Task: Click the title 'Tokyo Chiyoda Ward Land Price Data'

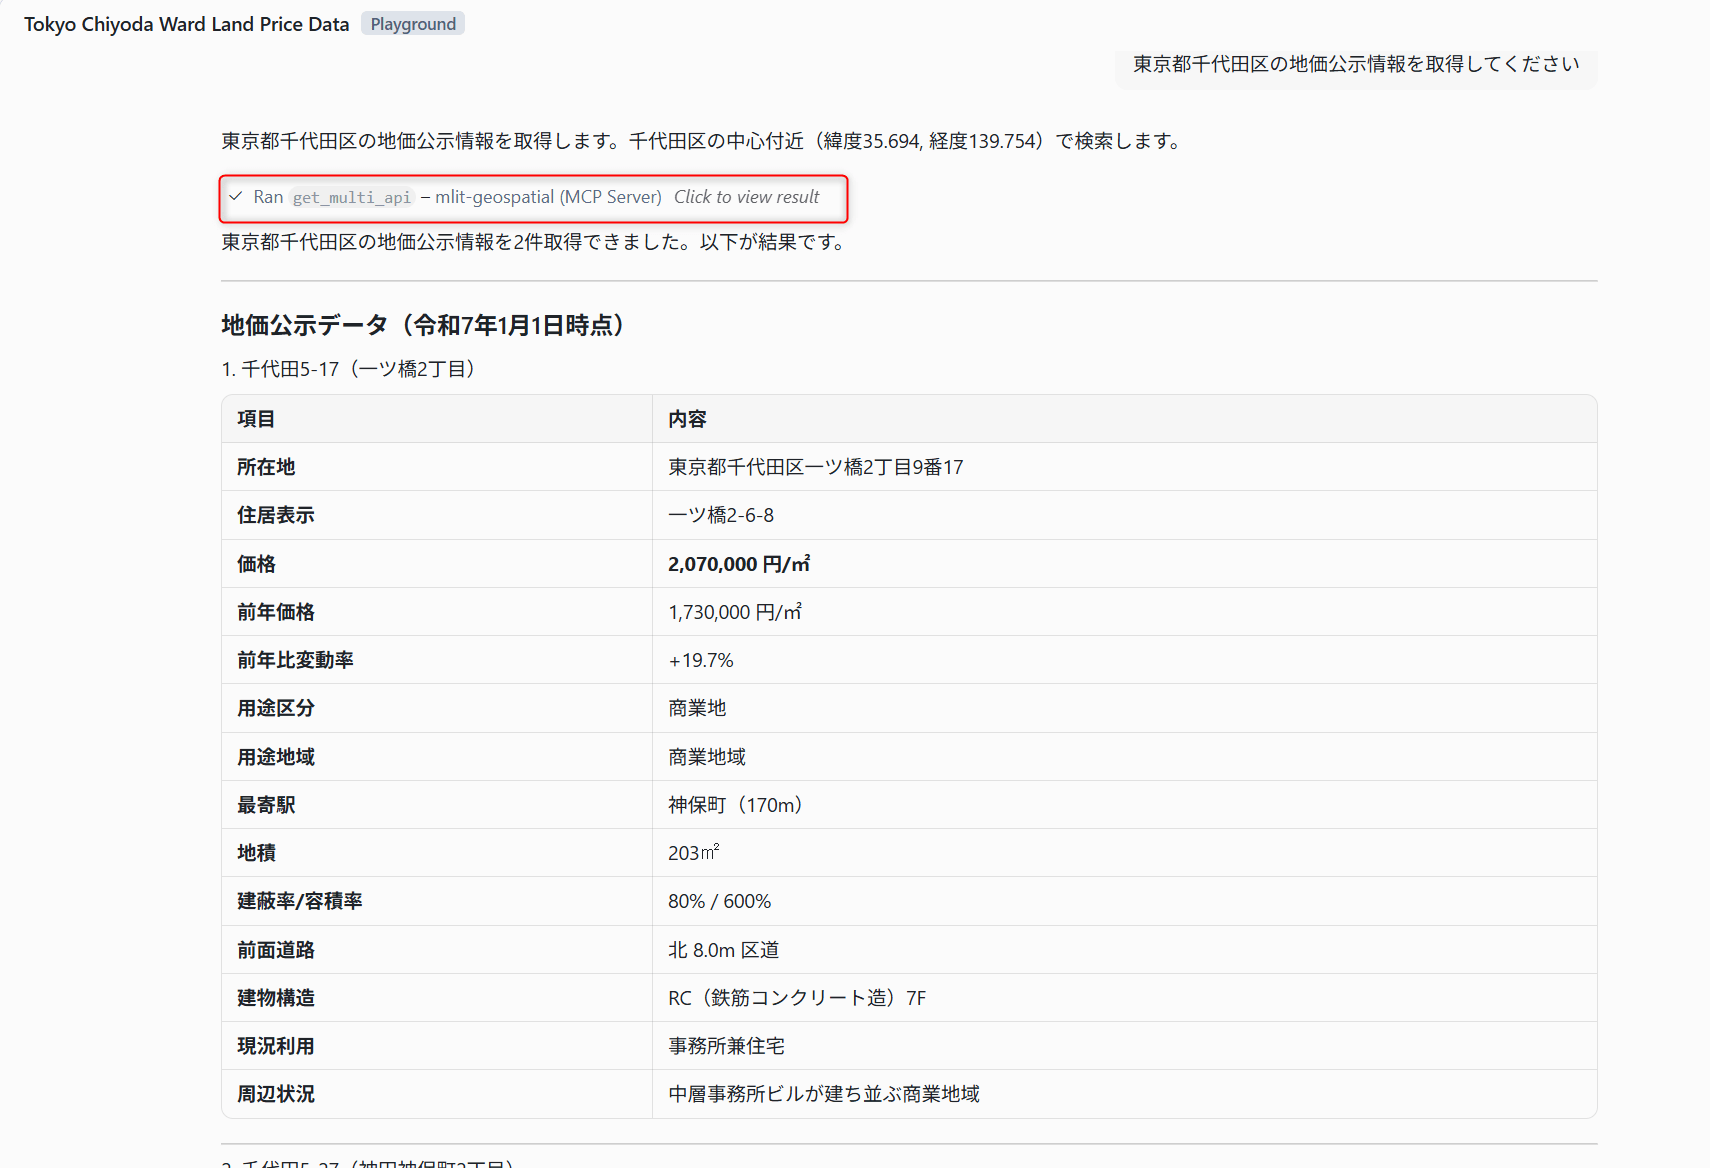Action: pyautogui.click(x=187, y=24)
